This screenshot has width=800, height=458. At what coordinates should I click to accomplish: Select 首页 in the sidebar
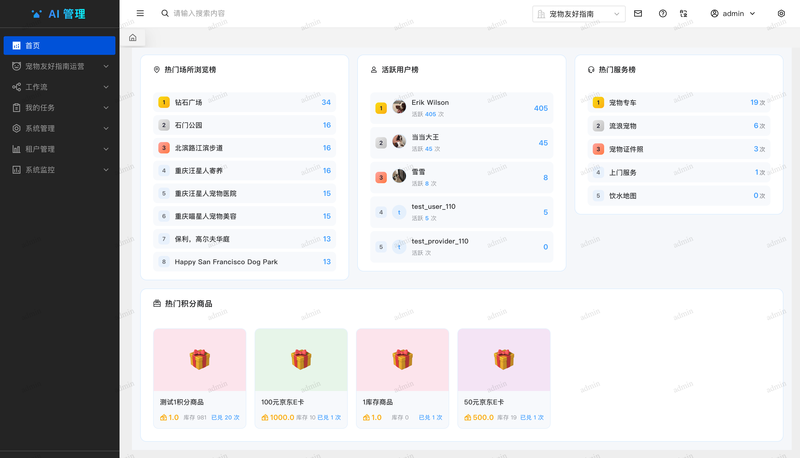(x=60, y=45)
